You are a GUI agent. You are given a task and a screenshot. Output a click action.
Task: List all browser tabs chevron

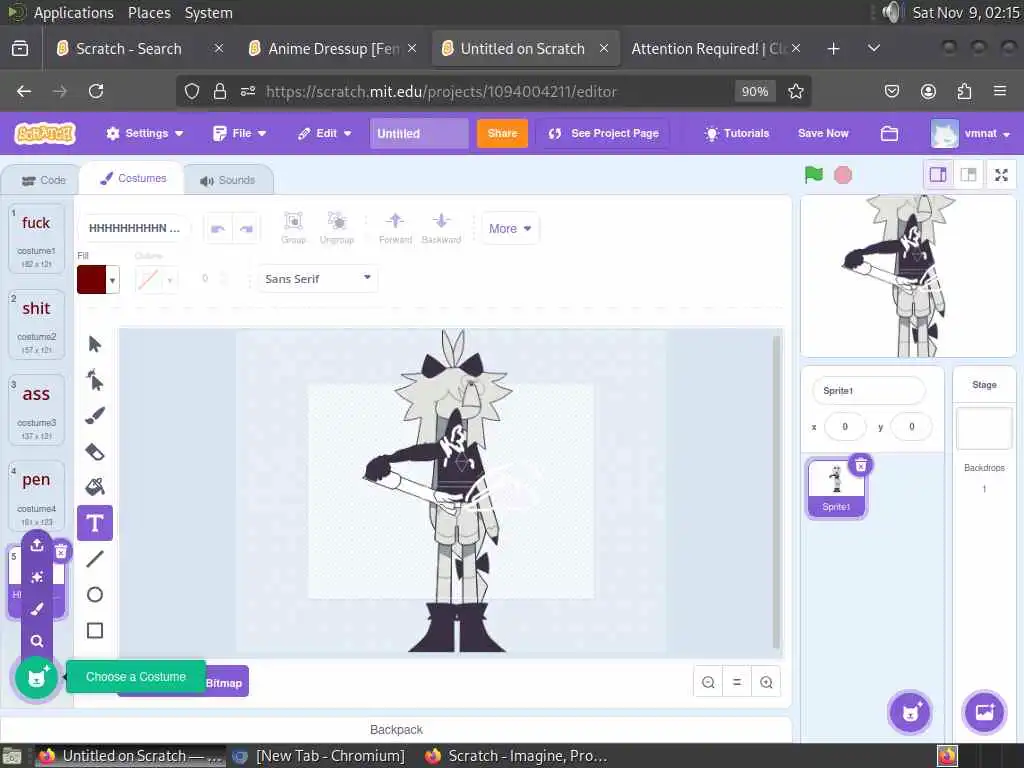(874, 48)
